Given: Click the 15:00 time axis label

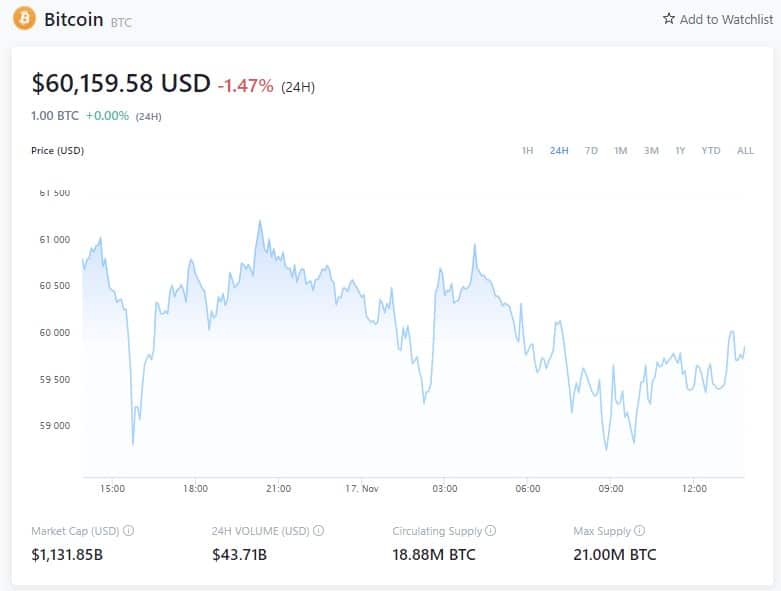Looking at the screenshot, I should [x=112, y=488].
